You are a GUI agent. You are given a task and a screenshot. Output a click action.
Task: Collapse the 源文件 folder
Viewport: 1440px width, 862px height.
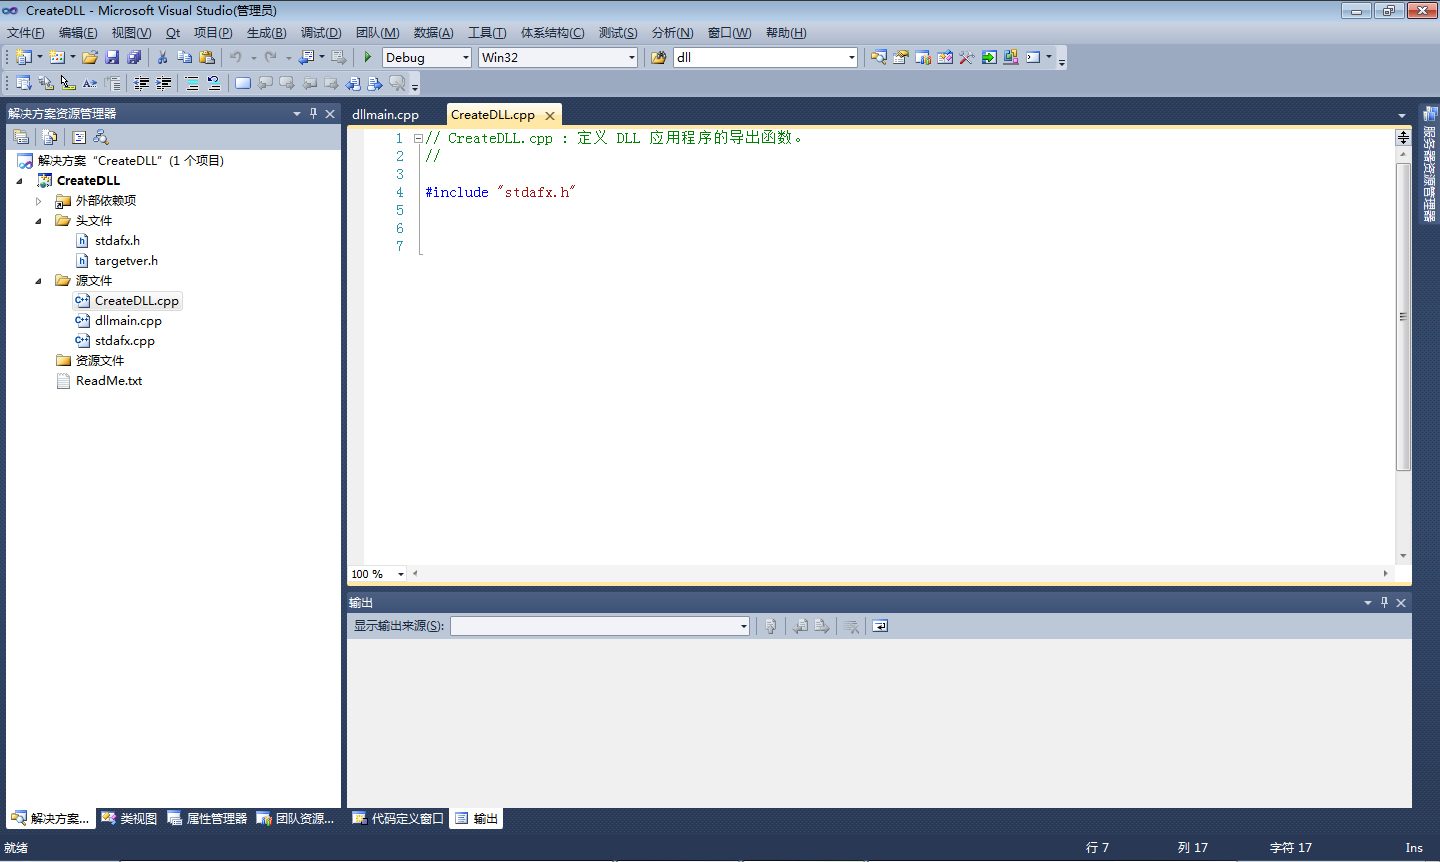tap(38, 281)
